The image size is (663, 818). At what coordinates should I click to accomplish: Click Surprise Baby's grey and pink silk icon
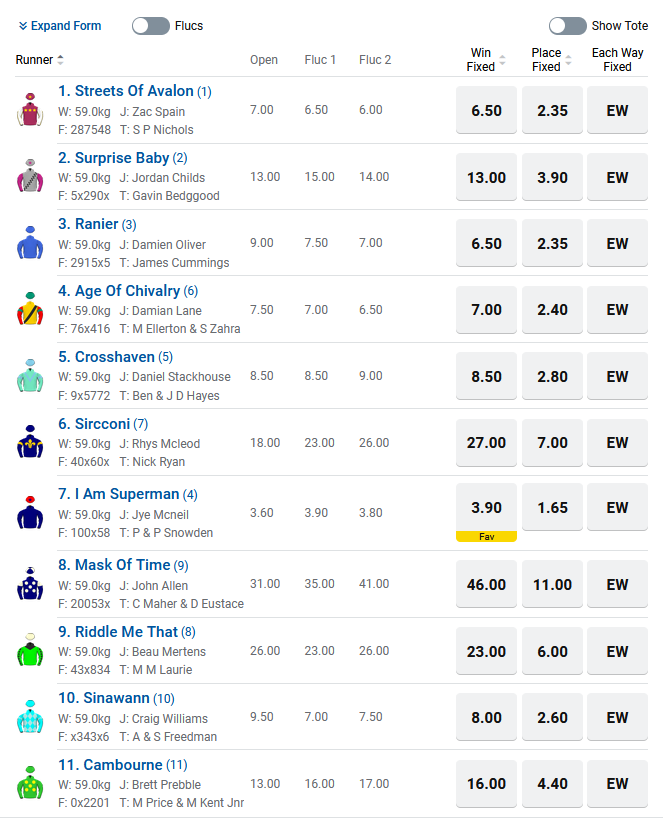(x=30, y=176)
